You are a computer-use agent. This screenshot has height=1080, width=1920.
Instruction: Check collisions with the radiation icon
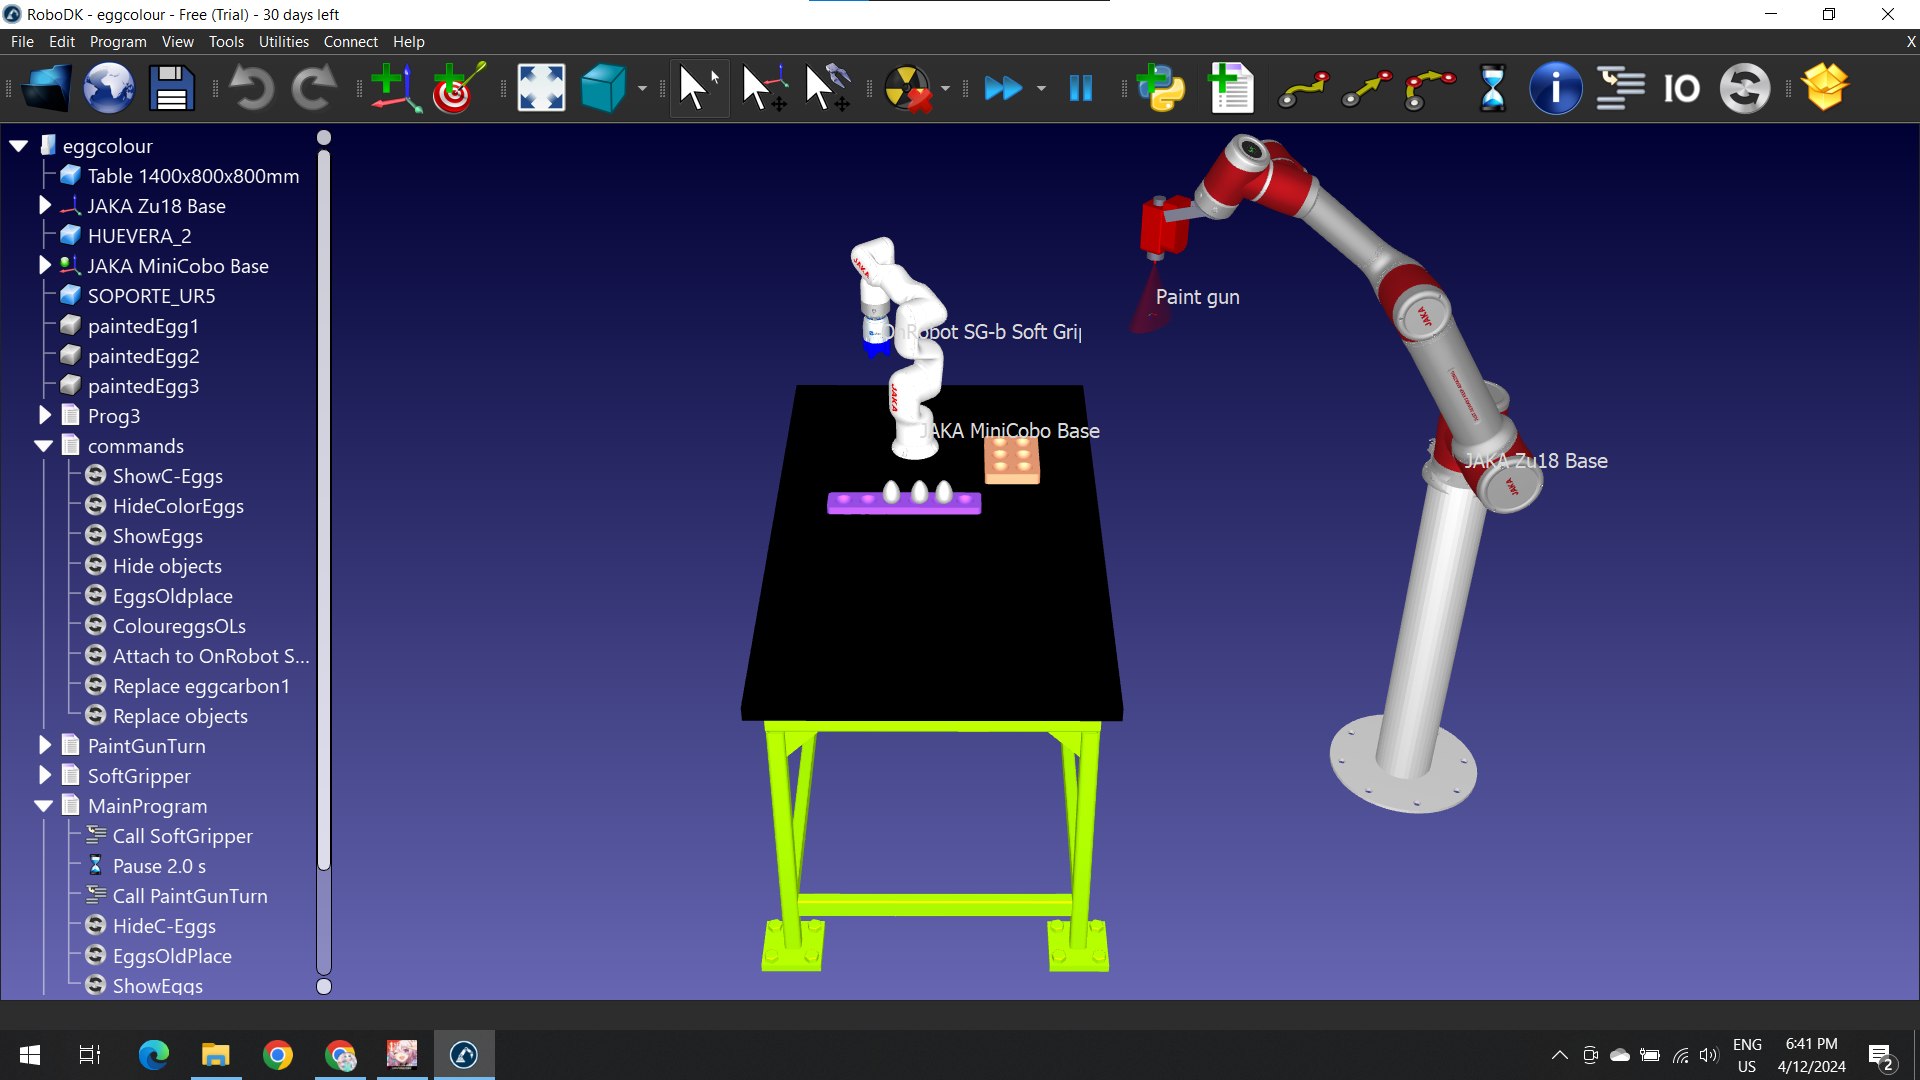(x=909, y=88)
